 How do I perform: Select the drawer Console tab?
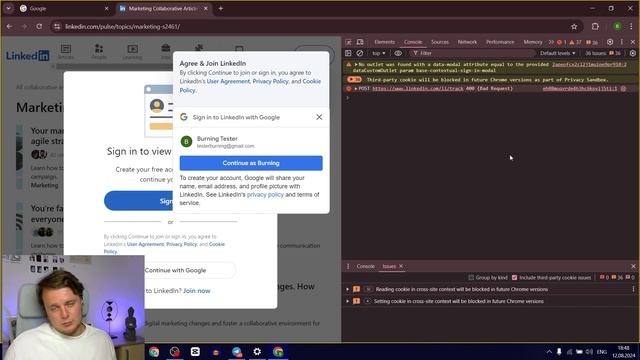coord(365,266)
